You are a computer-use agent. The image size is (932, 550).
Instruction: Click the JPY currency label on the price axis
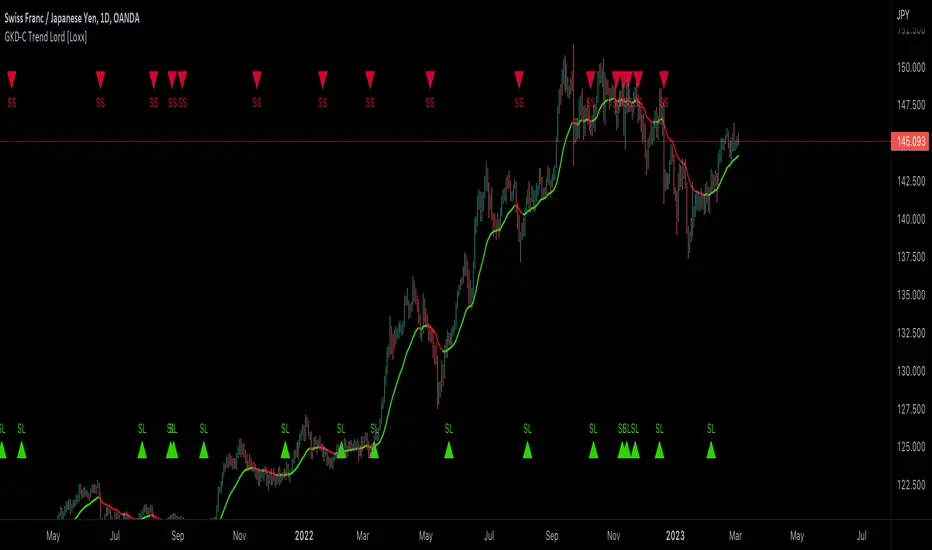pos(903,15)
